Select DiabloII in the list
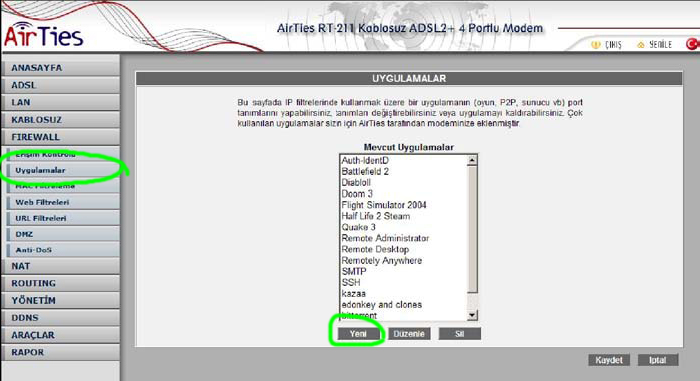Screen dimensions: 700x381 [x=403, y=183]
